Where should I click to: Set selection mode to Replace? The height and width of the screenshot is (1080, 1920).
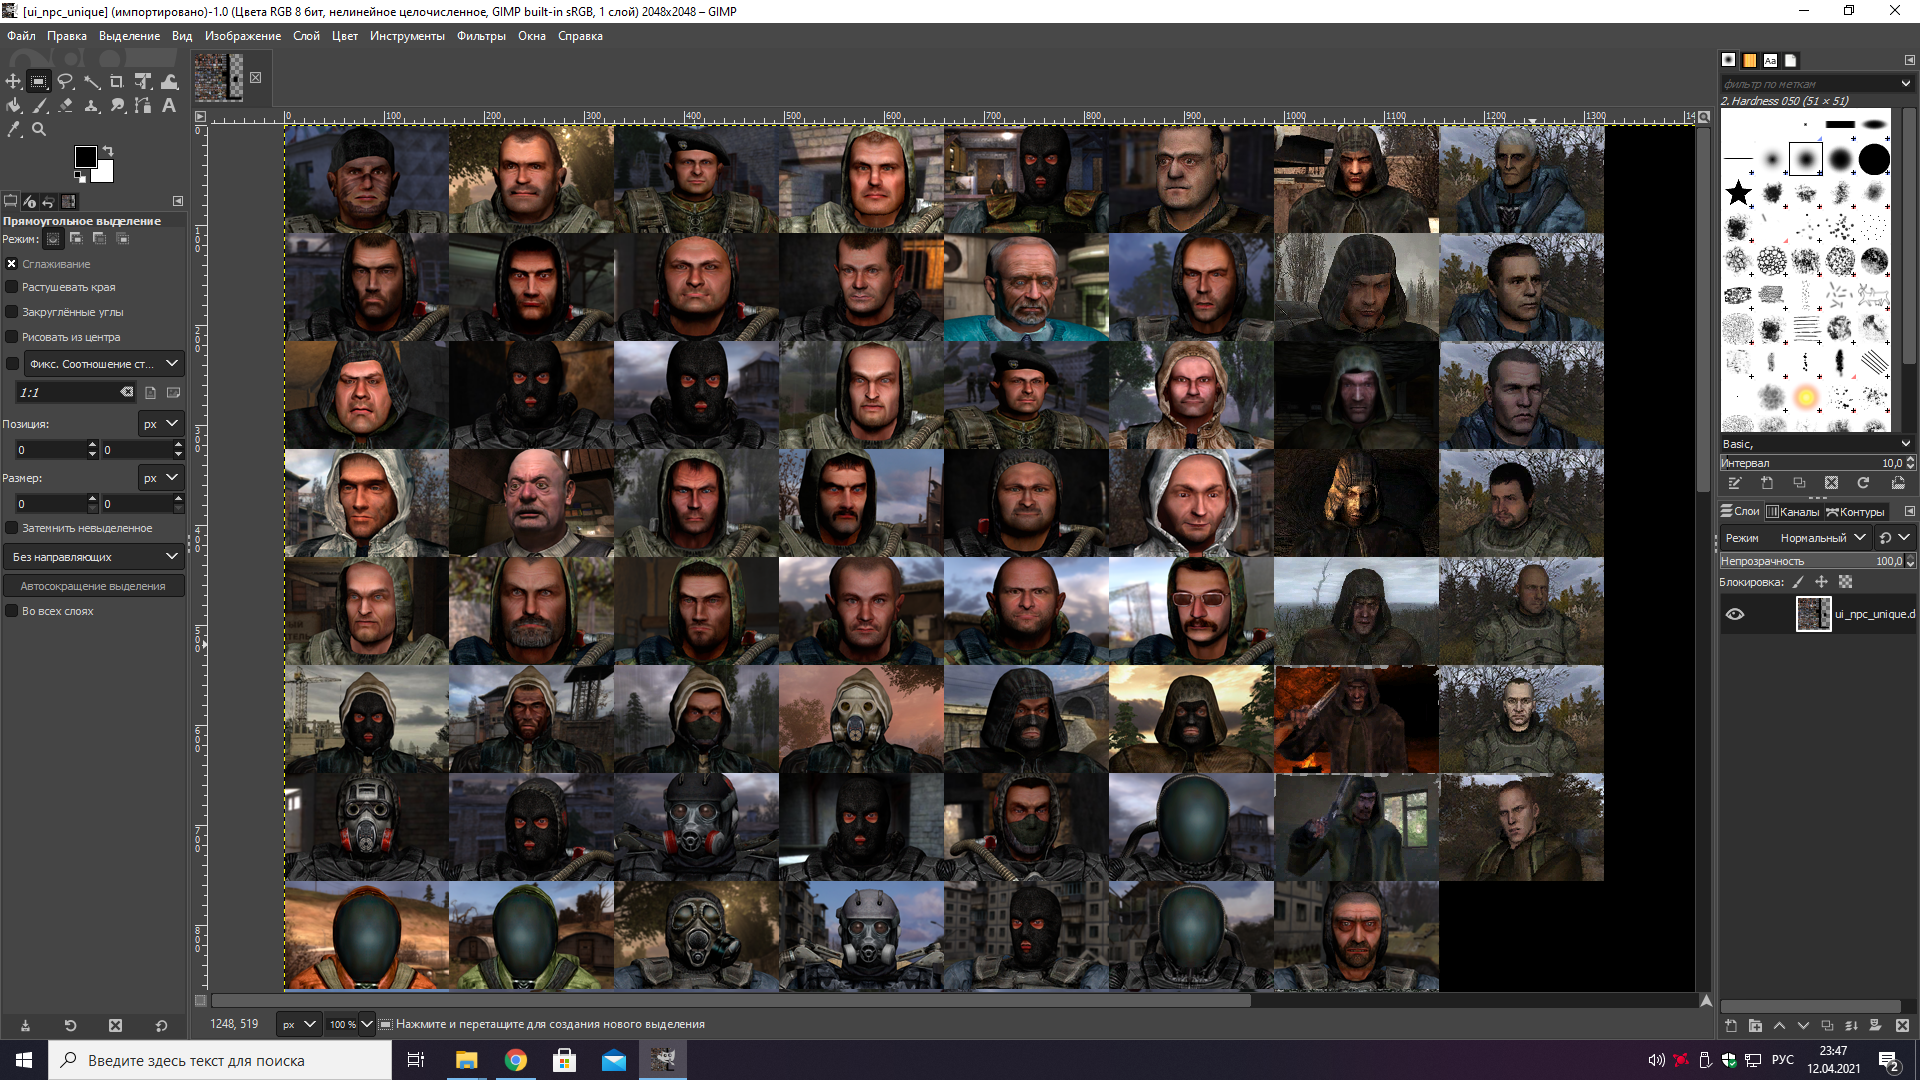point(53,239)
